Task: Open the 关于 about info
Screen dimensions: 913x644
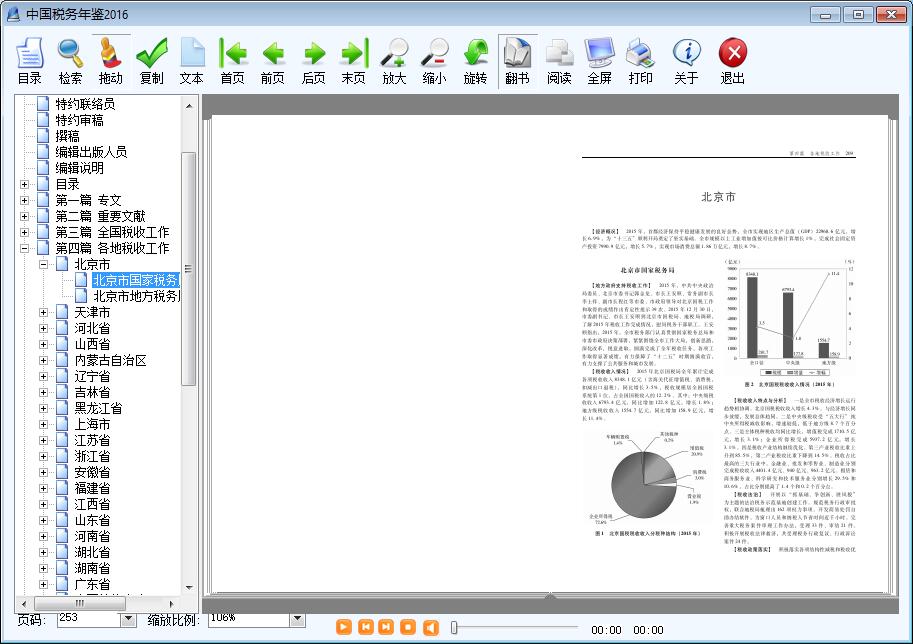Action: (686, 61)
